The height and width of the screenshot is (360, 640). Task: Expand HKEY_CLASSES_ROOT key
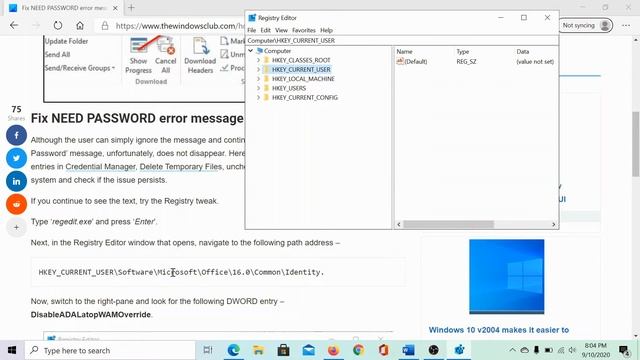coord(258,60)
